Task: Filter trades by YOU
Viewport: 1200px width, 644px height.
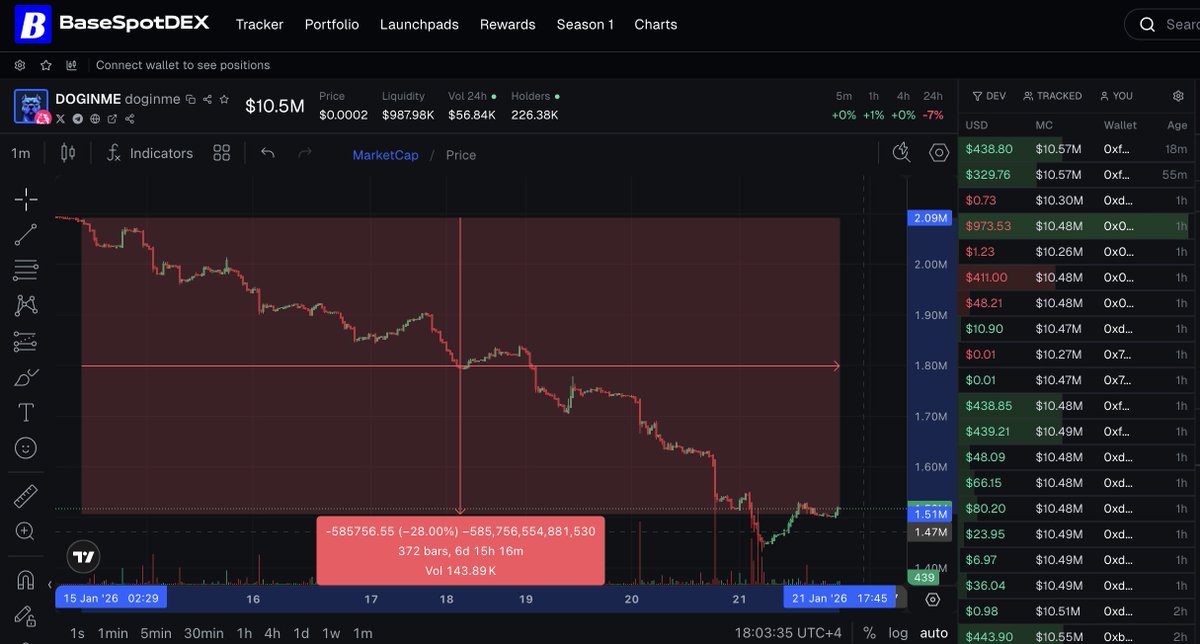Action: pyautogui.click(x=1116, y=96)
